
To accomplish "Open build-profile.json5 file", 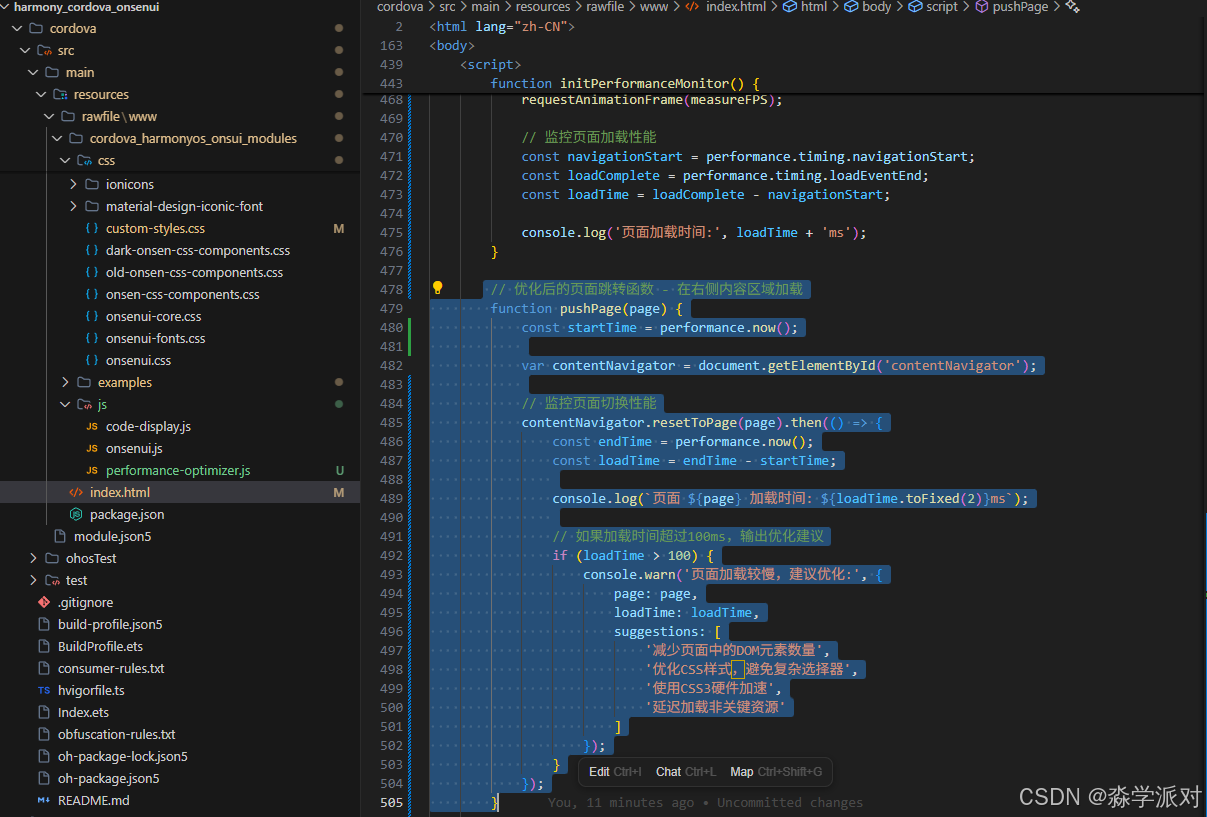I will pyautogui.click(x=110, y=625).
